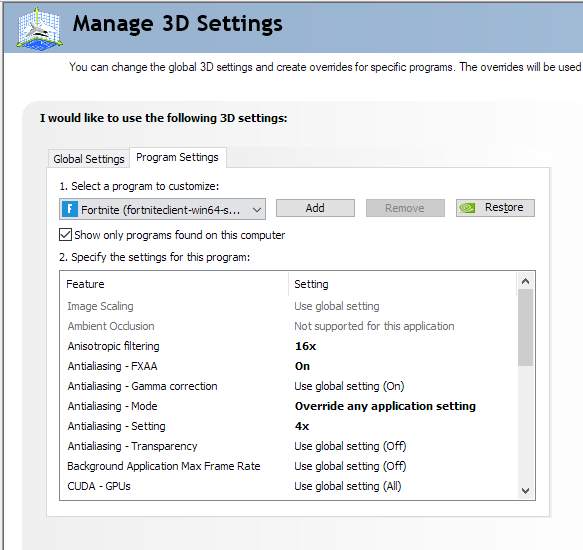Click the settings list scrollbar thumb
This screenshot has width=583, height=550.
tap(525, 328)
